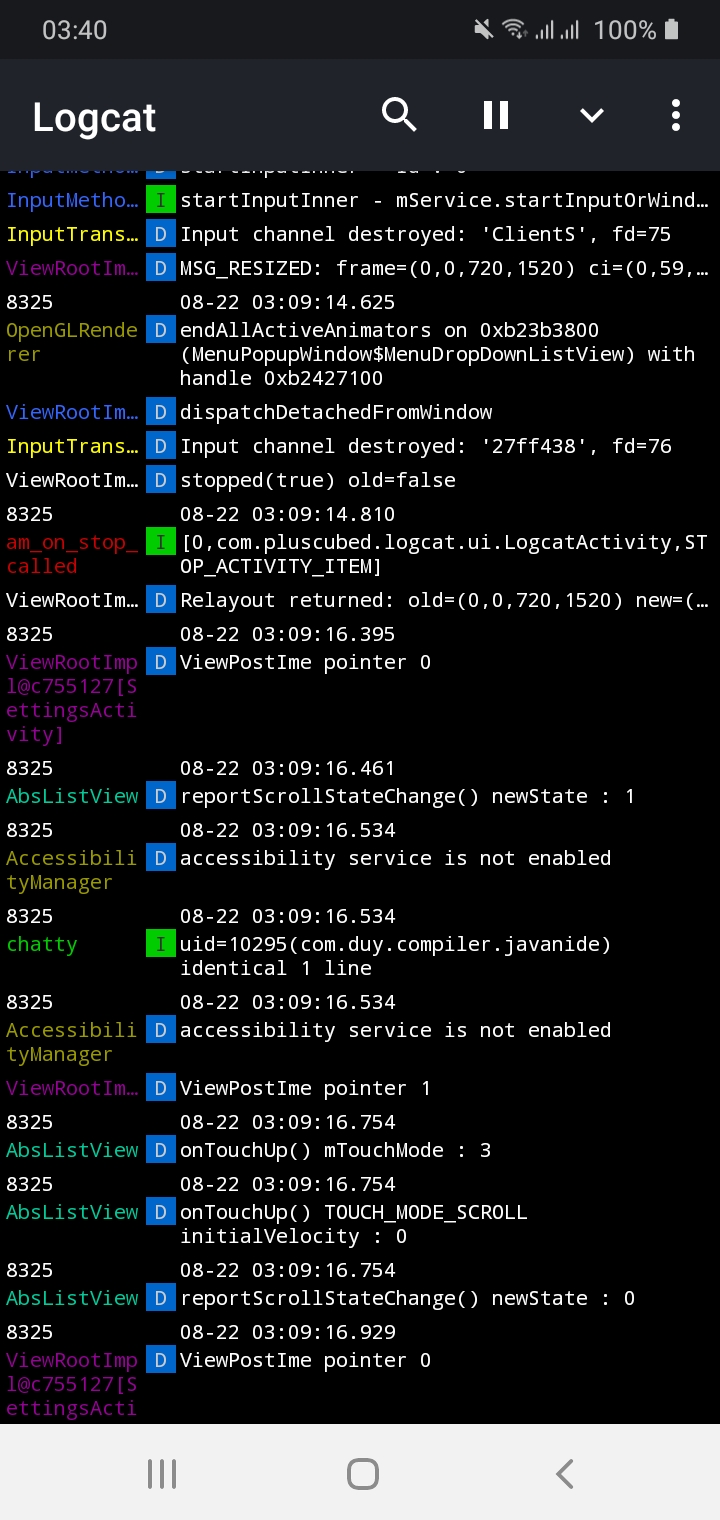Screen dimensions: 720x1520
Task: Tap the green I badge on am_on_stop_called entry
Action: coord(160,542)
